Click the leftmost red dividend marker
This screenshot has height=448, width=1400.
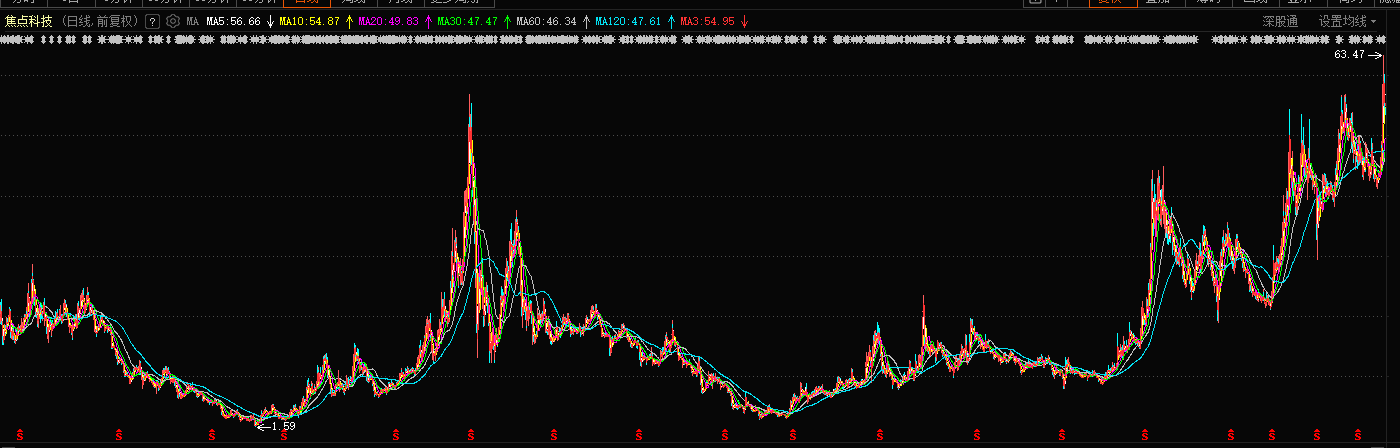(x=19, y=434)
